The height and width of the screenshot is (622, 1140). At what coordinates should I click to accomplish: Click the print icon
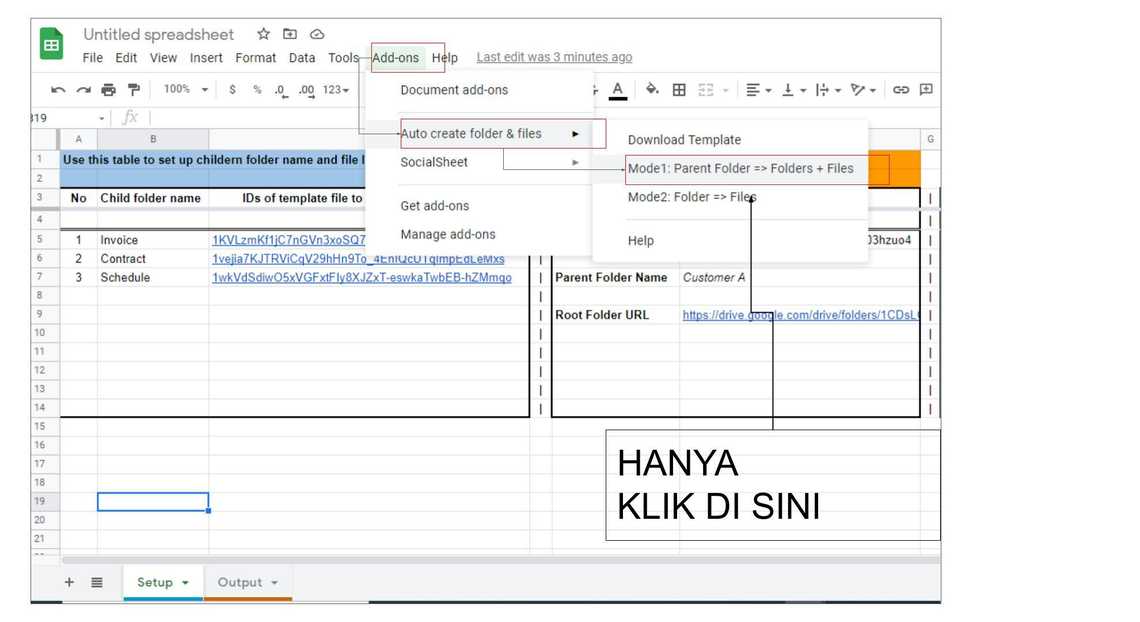pos(108,90)
